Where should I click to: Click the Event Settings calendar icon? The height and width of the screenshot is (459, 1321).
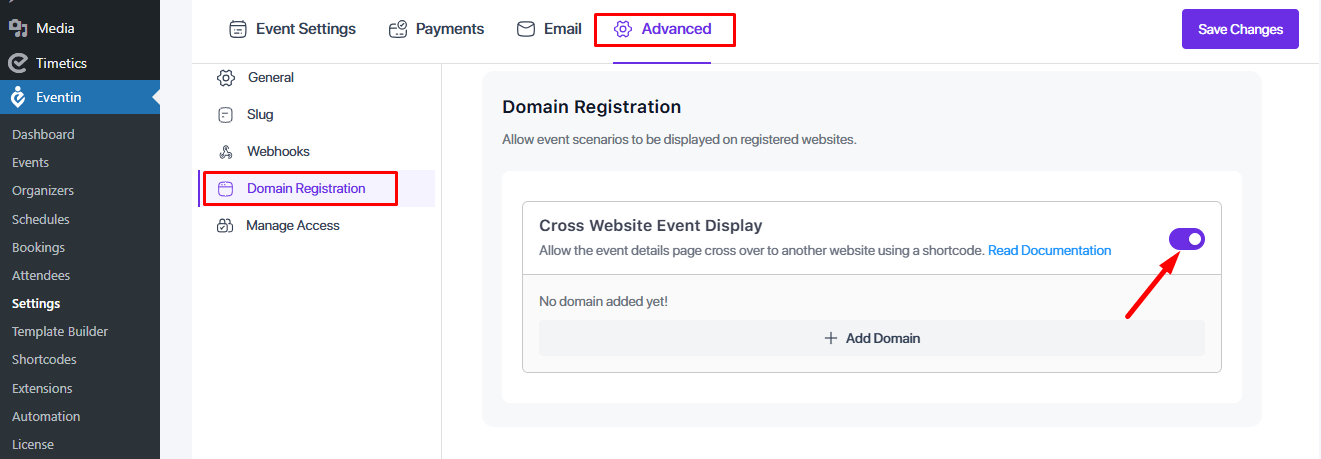[x=238, y=29]
